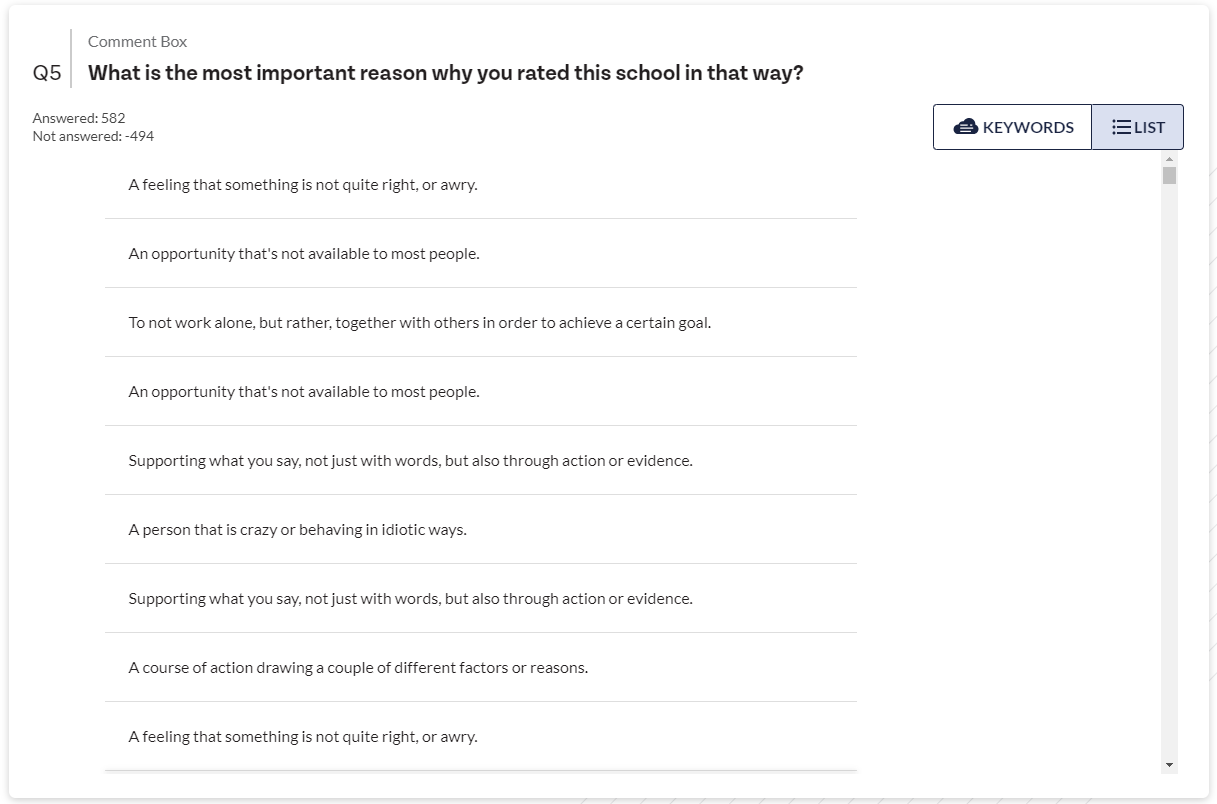Click the 'Comment Box' question type label
The image size is (1217, 804).
(137, 41)
